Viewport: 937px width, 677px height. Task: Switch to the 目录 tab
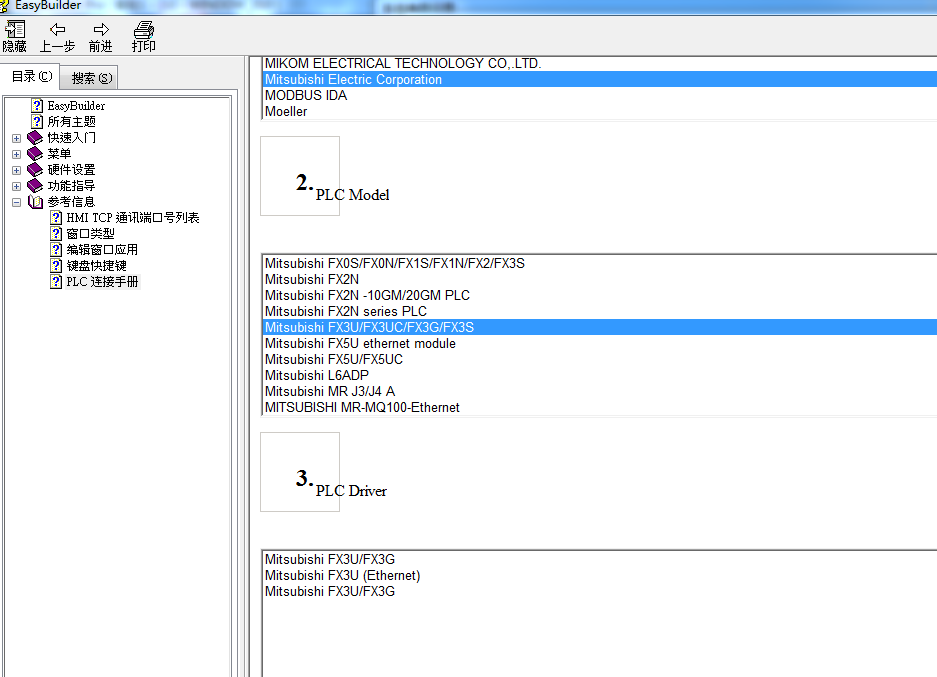point(31,77)
